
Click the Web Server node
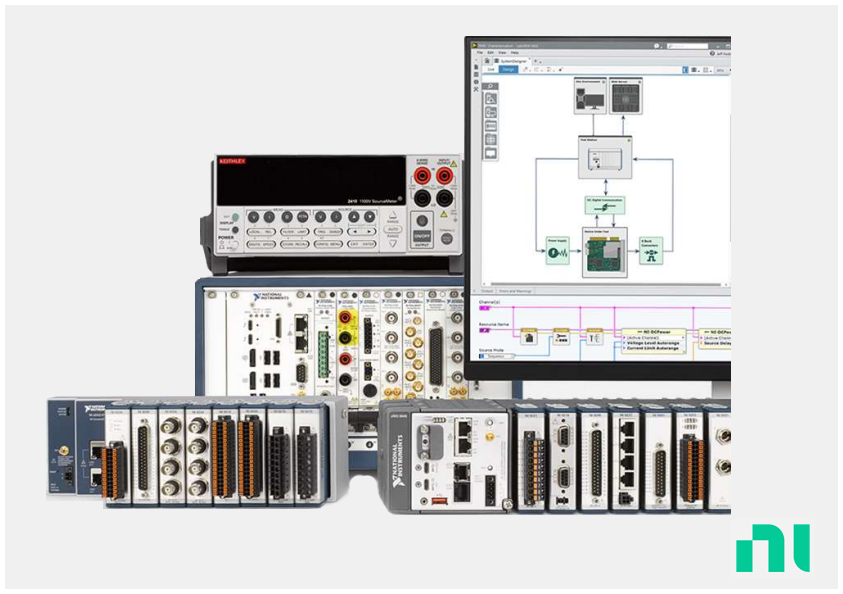point(626,96)
